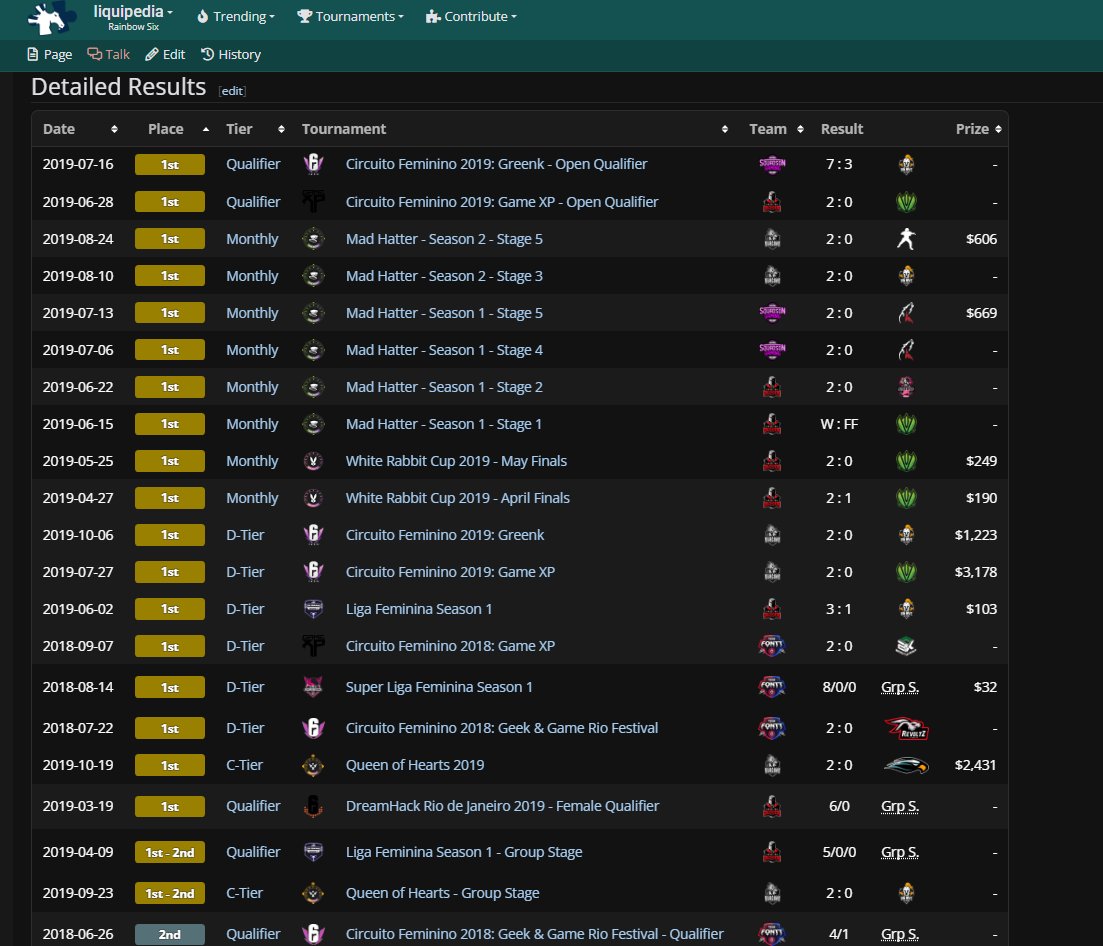Open the Edit tab
Viewport: 1103px width, 946px height.
(165, 54)
